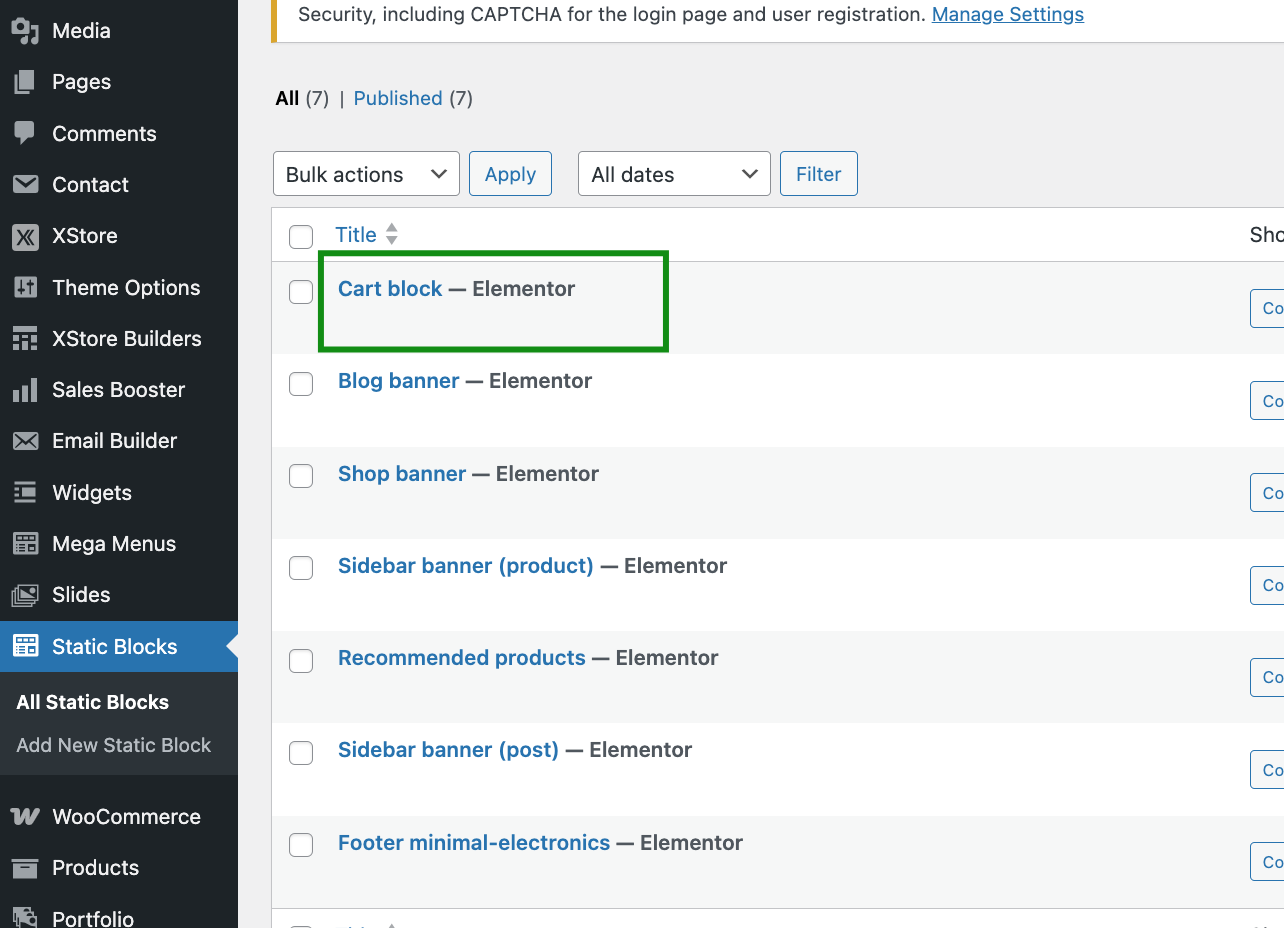Sort by the Title column header
The height and width of the screenshot is (928, 1284).
[356, 234]
